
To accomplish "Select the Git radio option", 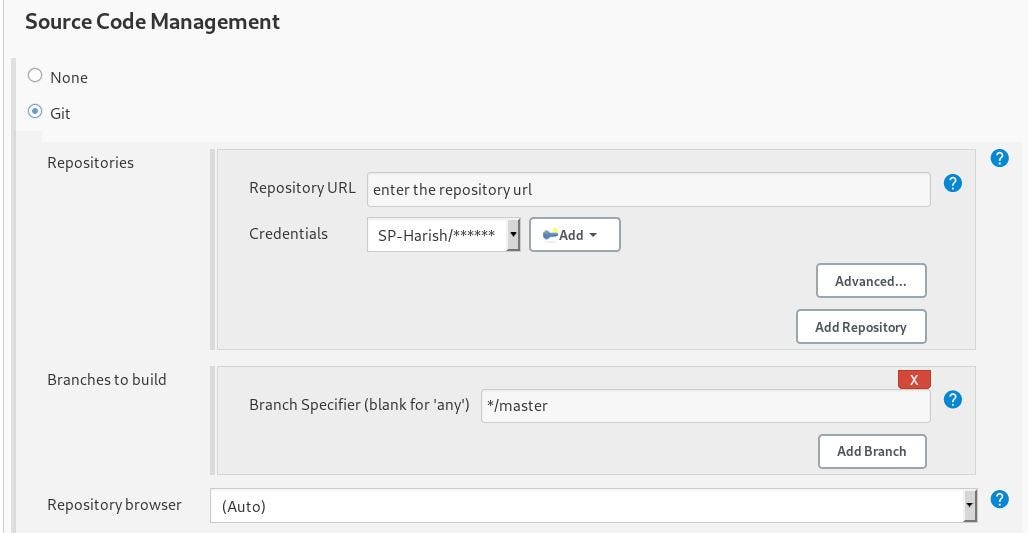I will point(36,112).
